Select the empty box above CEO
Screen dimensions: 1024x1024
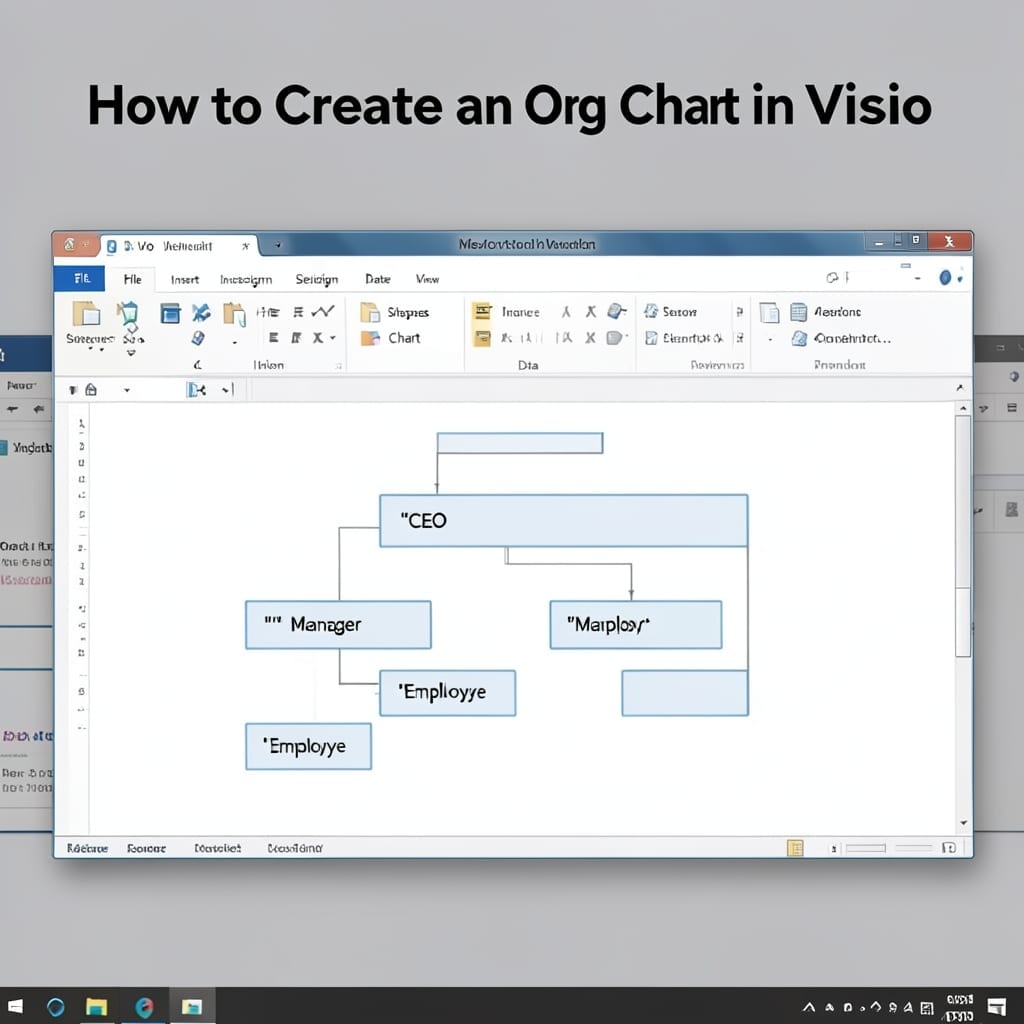coord(520,443)
